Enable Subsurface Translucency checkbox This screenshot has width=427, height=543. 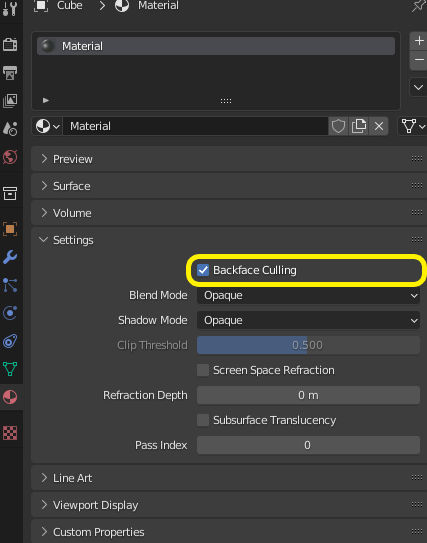click(x=203, y=420)
